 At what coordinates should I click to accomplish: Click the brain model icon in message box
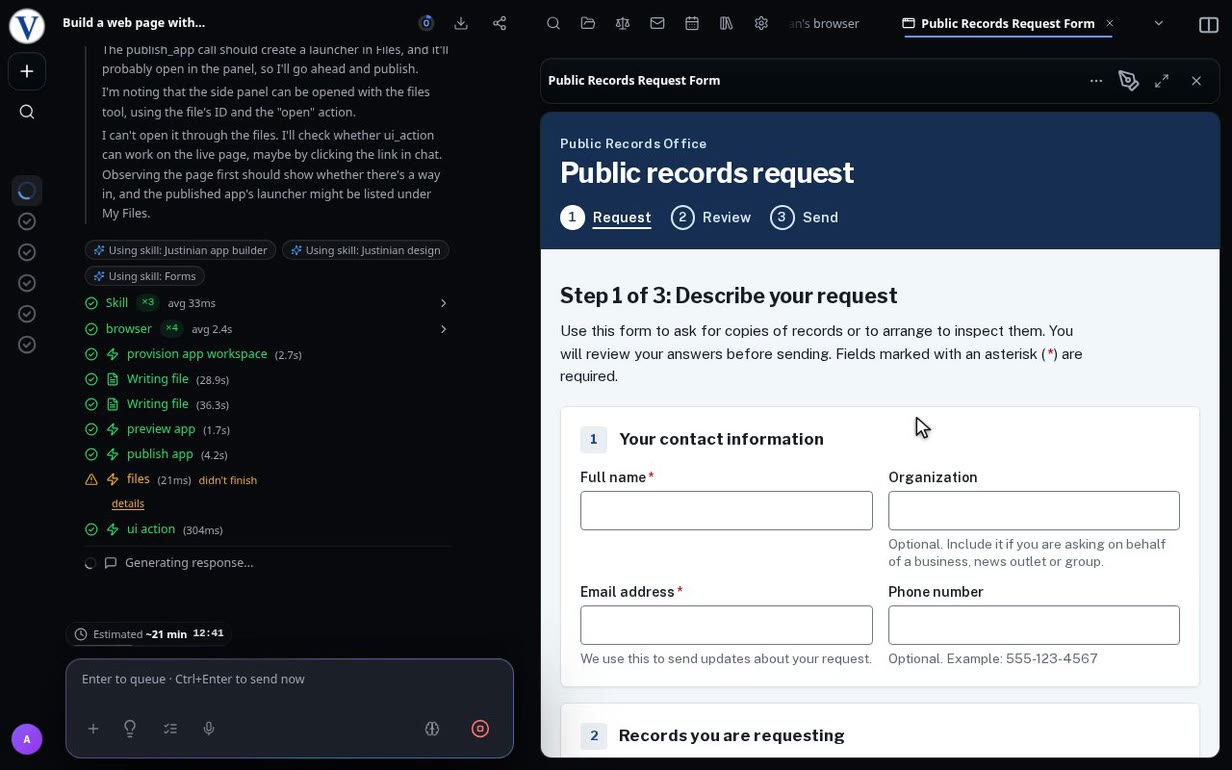(x=432, y=729)
